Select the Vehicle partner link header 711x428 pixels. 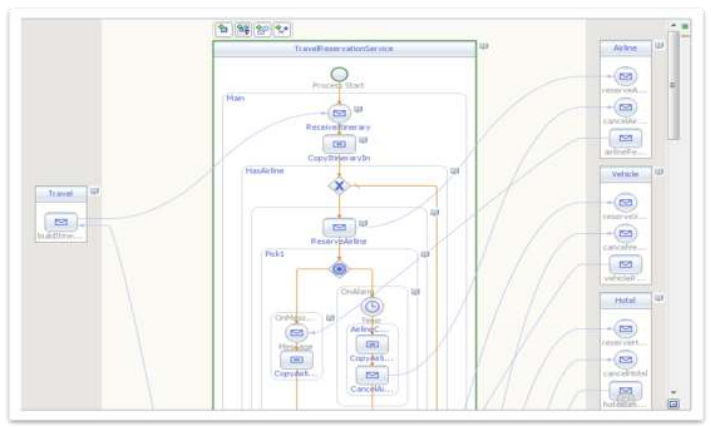(x=625, y=174)
